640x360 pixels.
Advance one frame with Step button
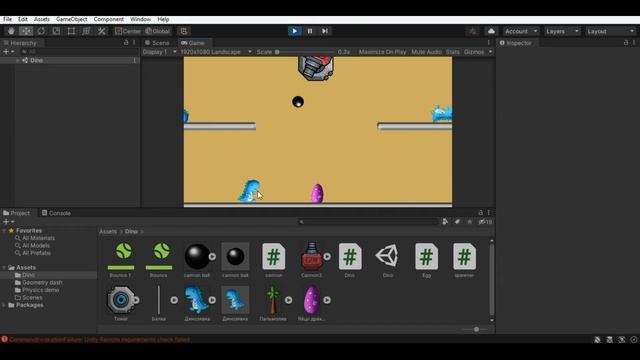(325, 31)
